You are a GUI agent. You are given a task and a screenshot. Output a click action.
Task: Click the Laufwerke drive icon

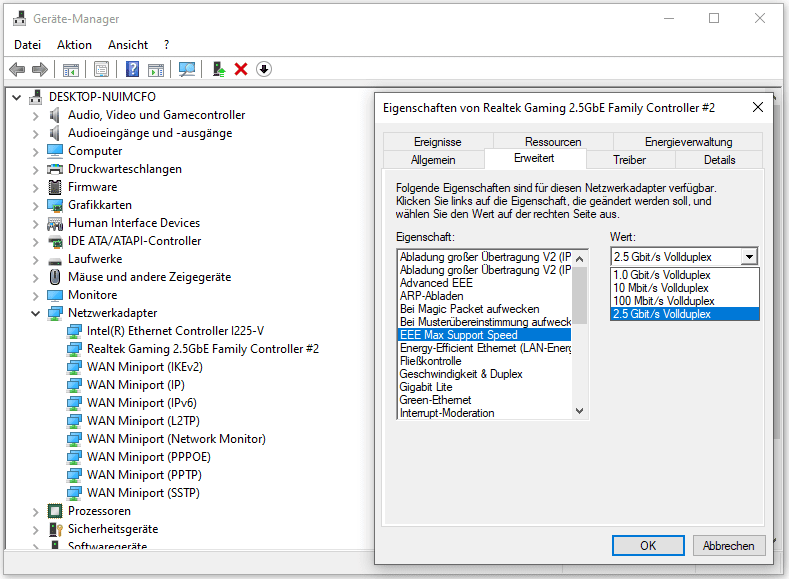(x=55, y=260)
